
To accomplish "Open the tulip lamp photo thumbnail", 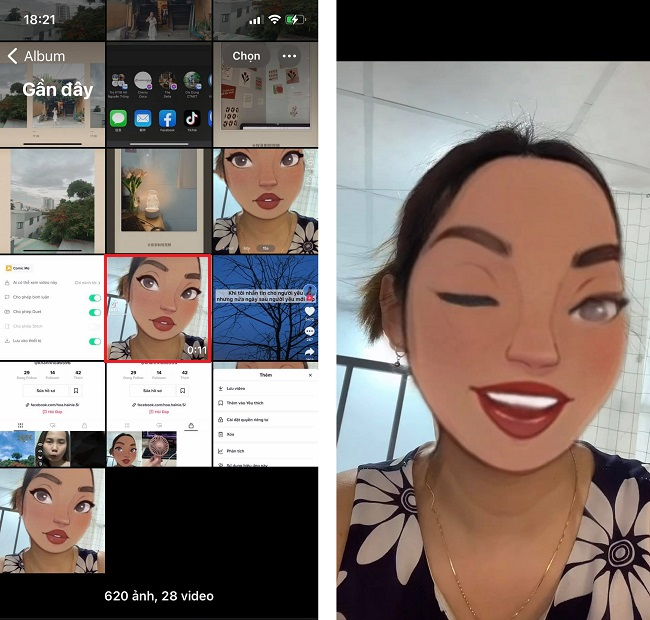I will point(159,201).
